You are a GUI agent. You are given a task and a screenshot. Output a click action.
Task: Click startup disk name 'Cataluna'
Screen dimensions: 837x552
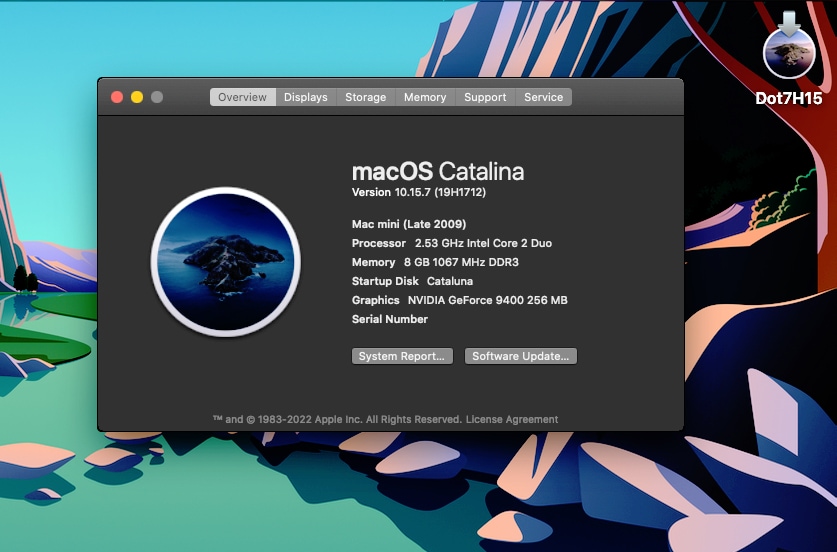click(450, 281)
